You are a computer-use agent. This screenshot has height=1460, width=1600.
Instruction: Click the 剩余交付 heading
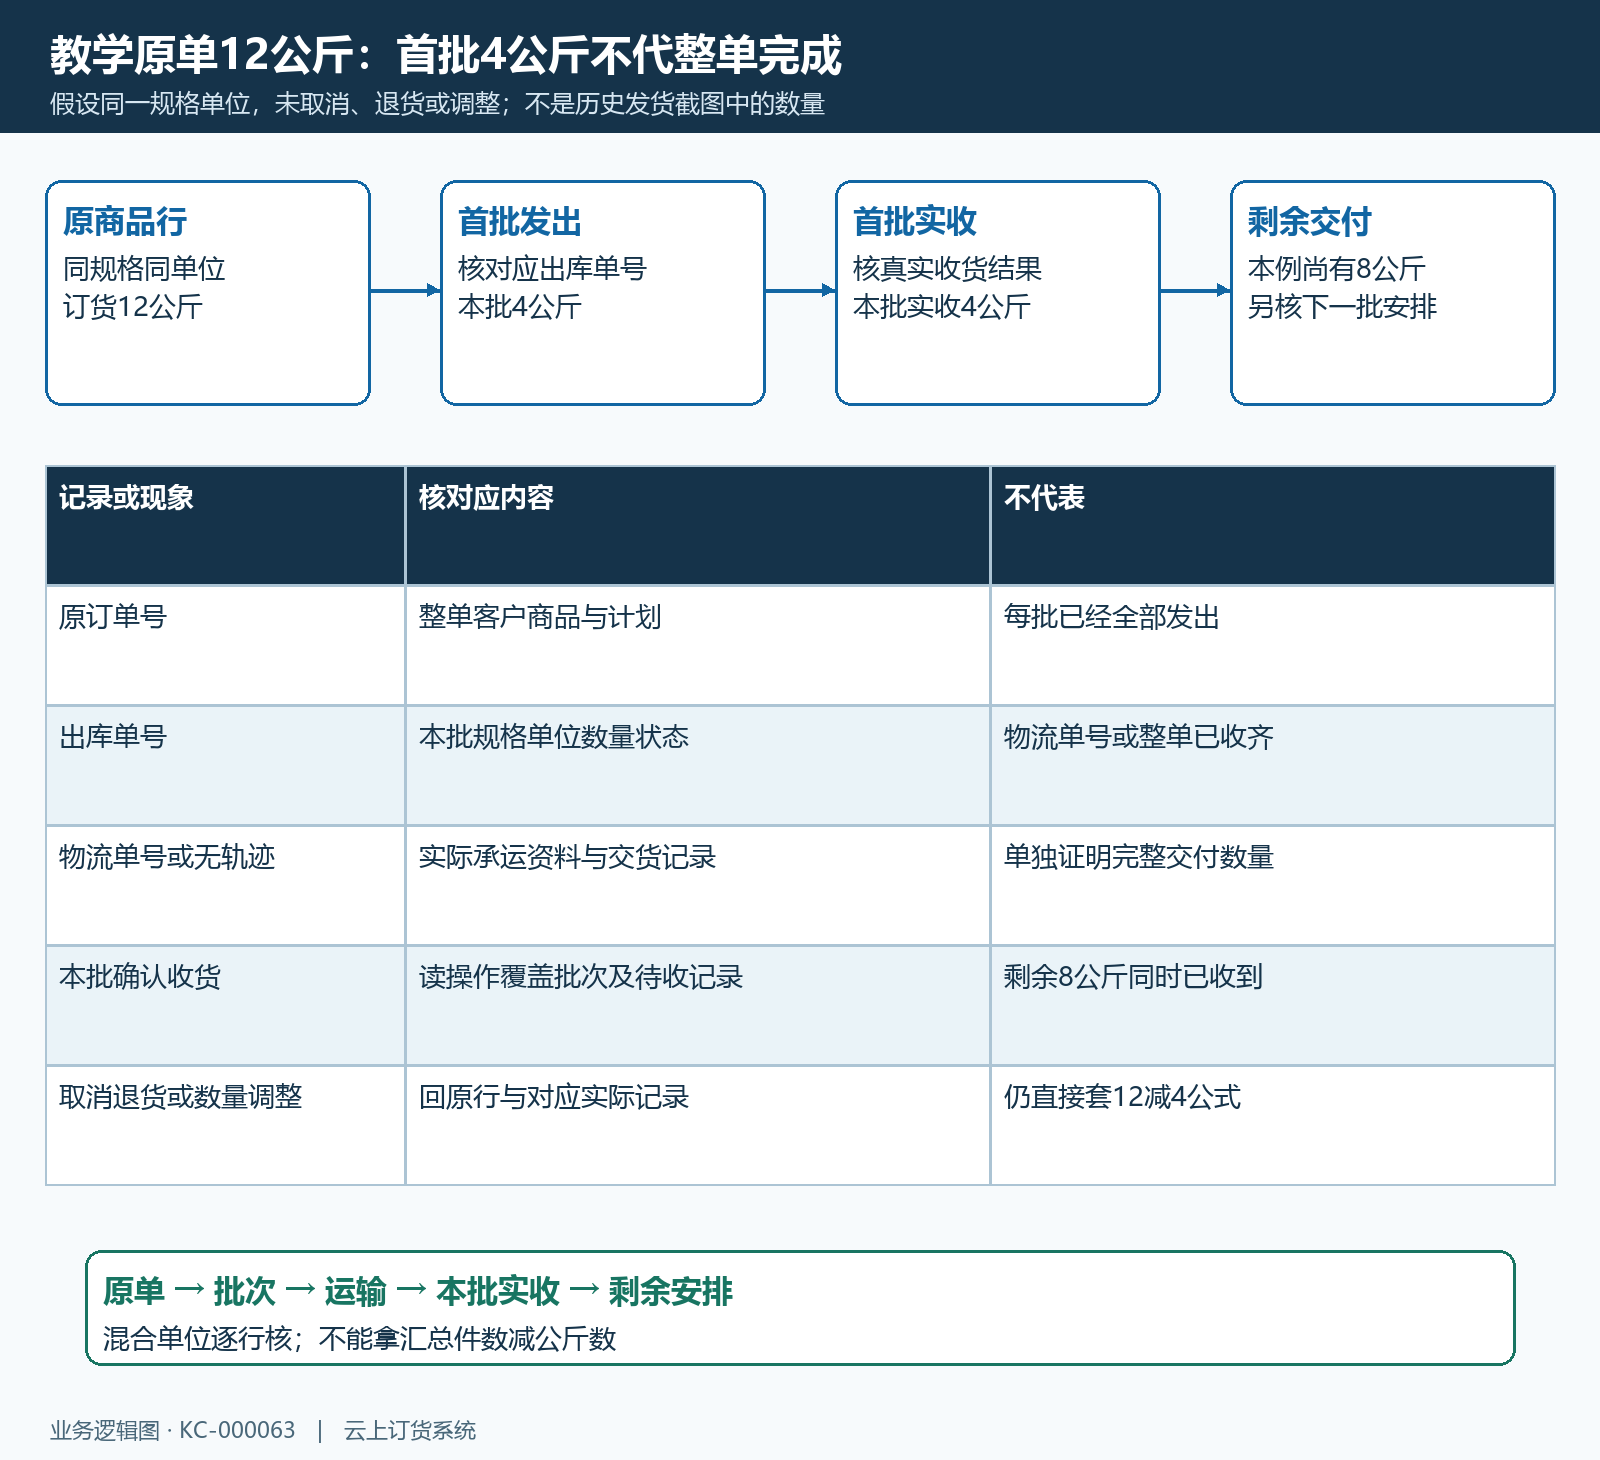(x=1309, y=222)
